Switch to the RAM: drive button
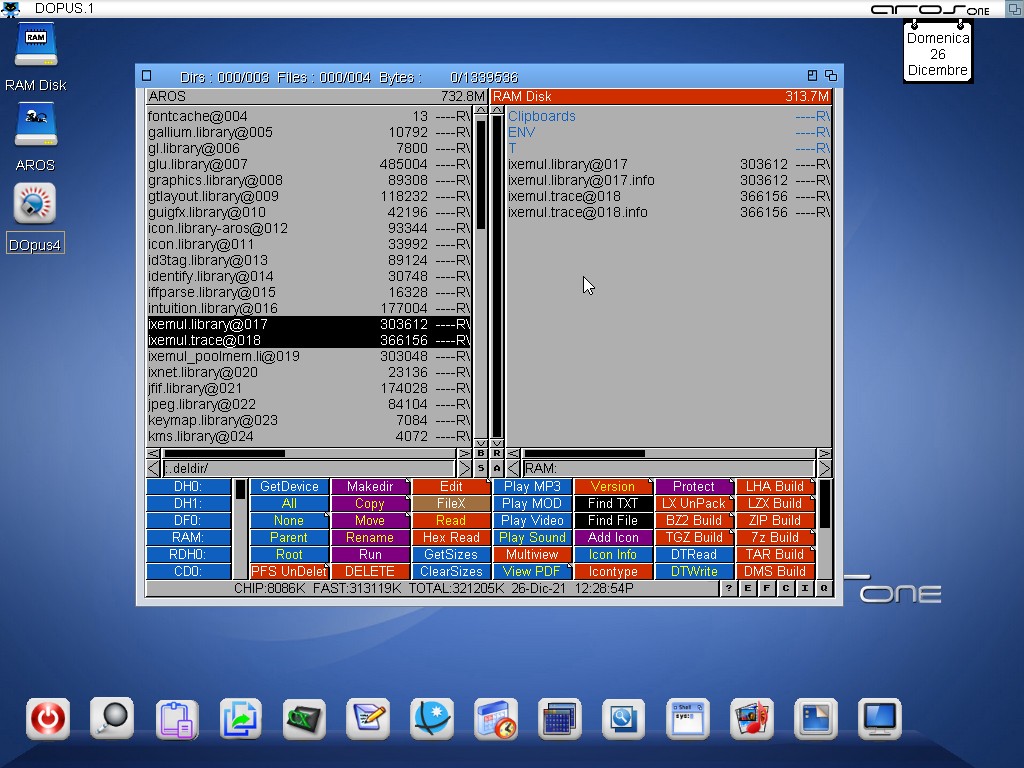This screenshot has height=768, width=1024. pyautogui.click(x=188, y=538)
